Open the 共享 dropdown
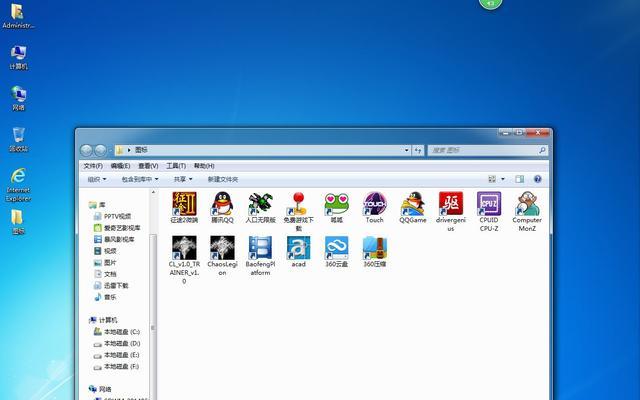640x400 pixels. 183,179
